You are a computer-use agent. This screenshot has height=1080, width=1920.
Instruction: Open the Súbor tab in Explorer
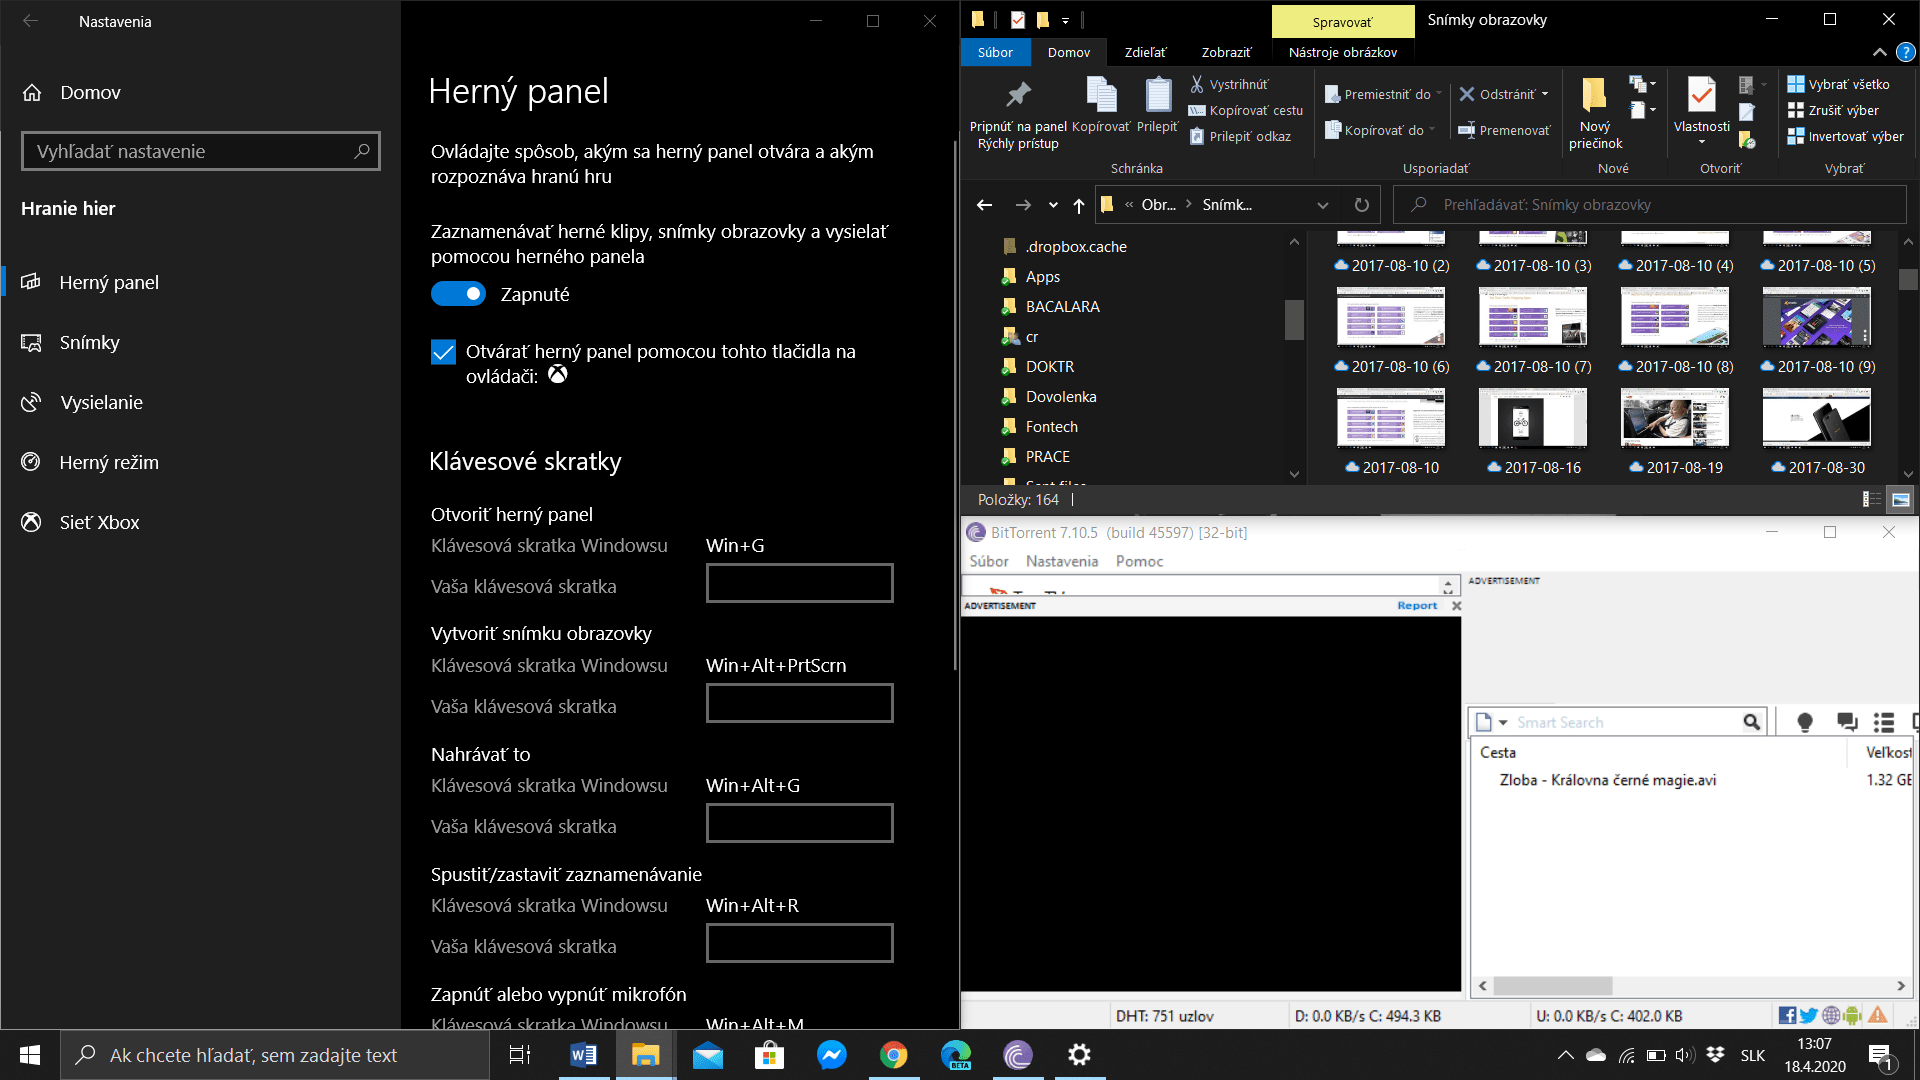tap(995, 52)
